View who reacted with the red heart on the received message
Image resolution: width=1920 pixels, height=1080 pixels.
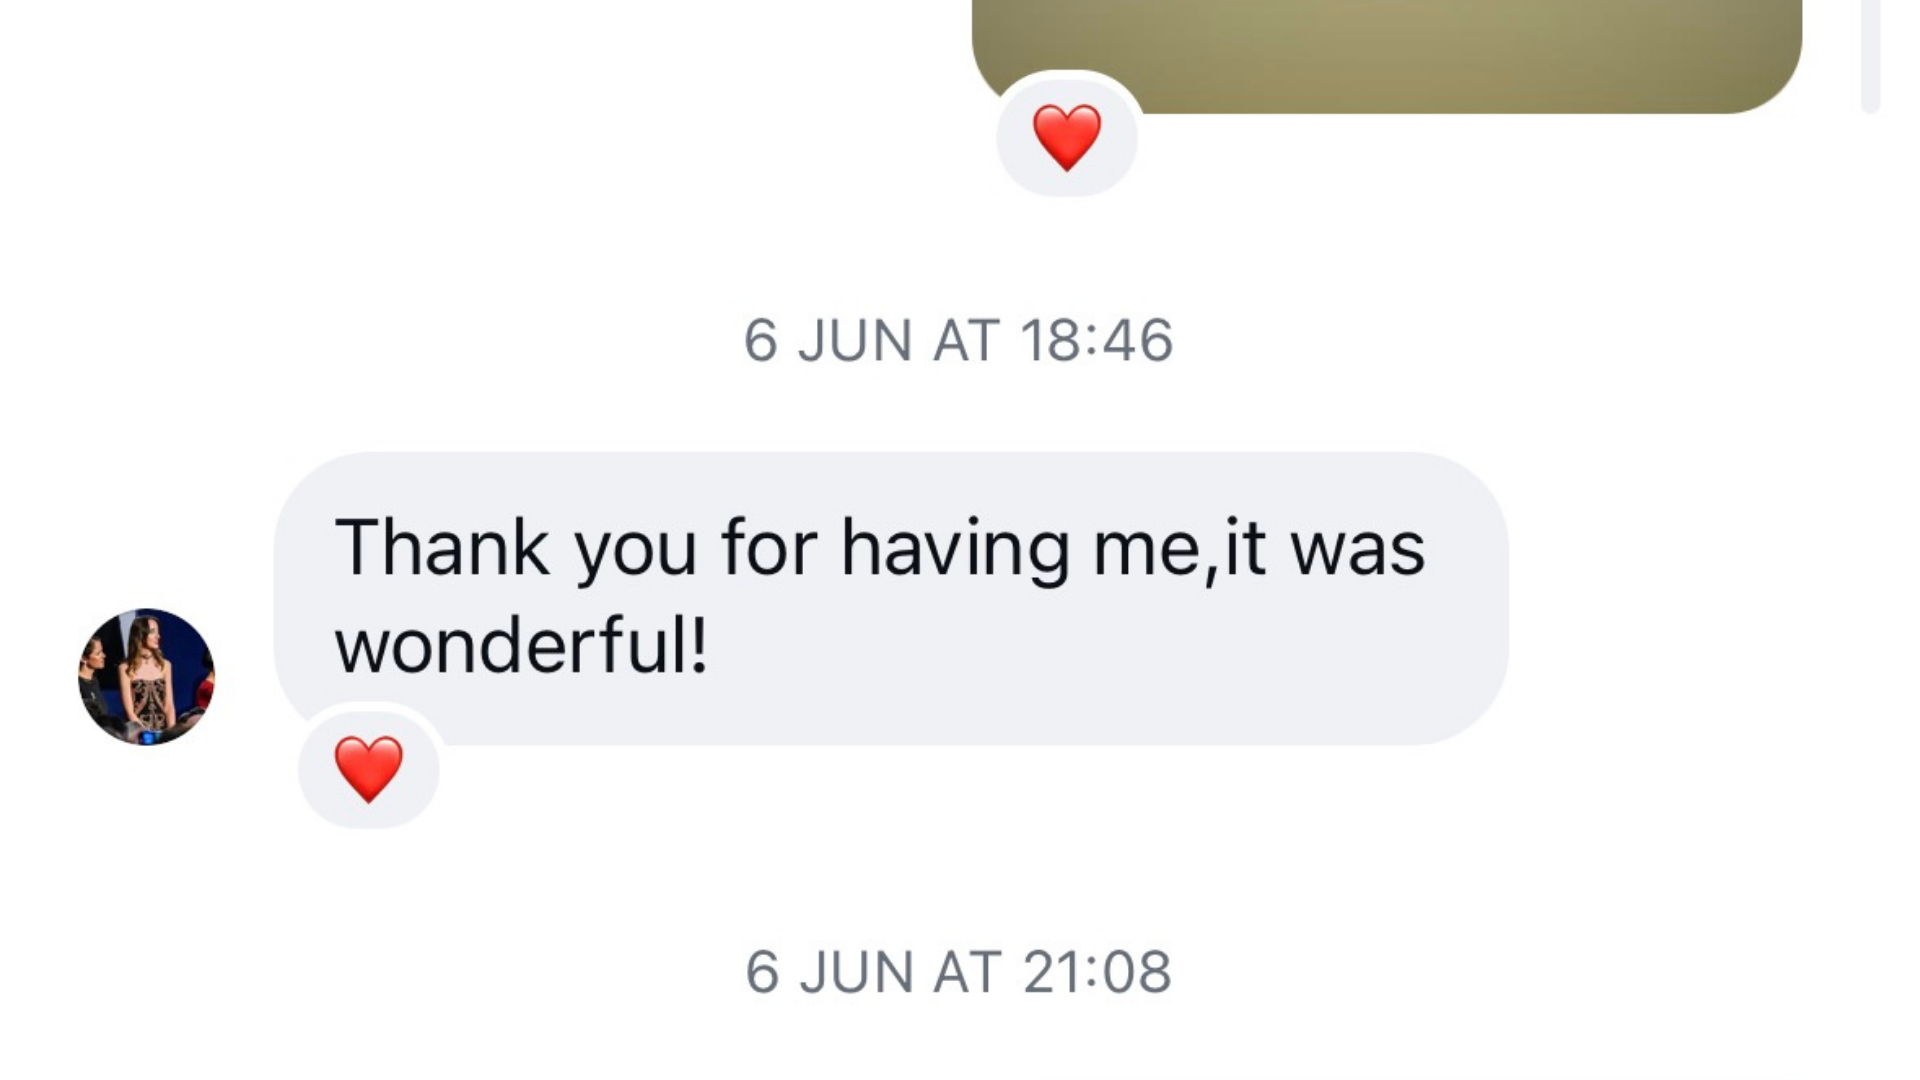(369, 769)
